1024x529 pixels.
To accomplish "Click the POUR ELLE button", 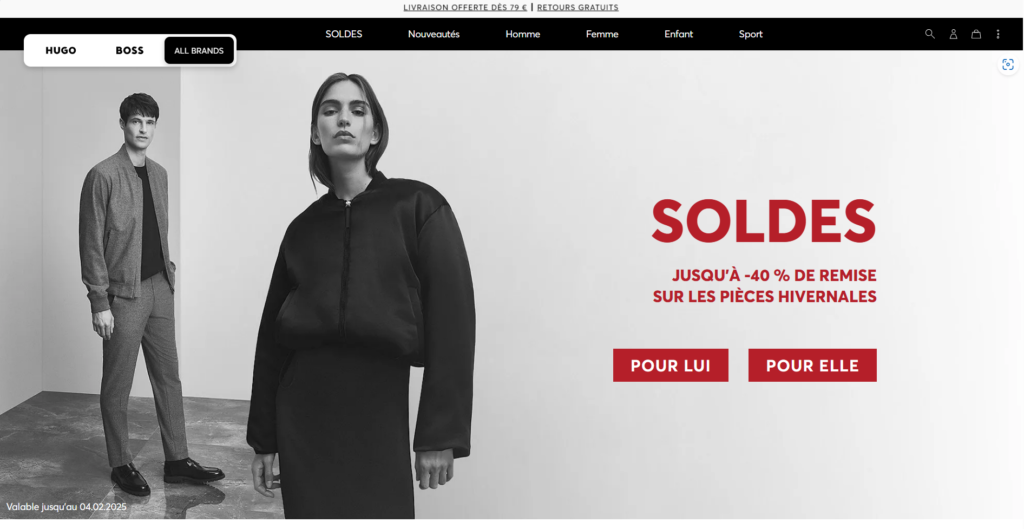I will click(812, 365).
